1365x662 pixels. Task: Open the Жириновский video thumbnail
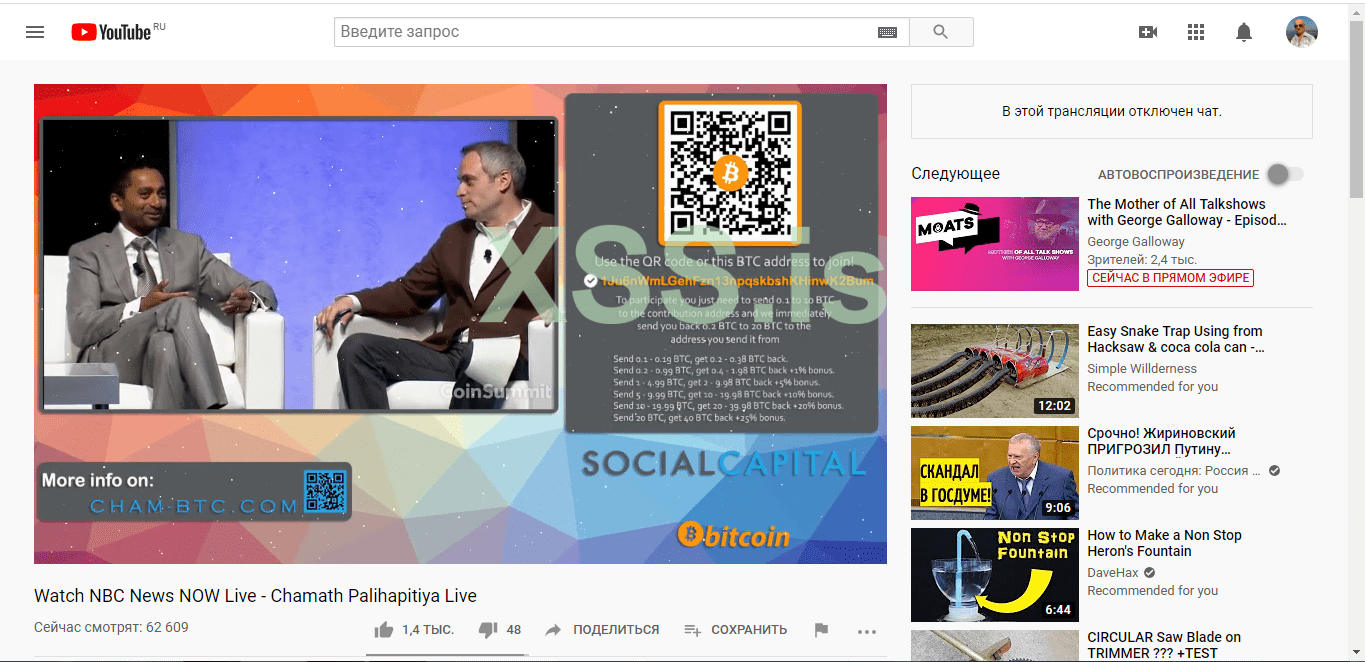pos(995,473)
